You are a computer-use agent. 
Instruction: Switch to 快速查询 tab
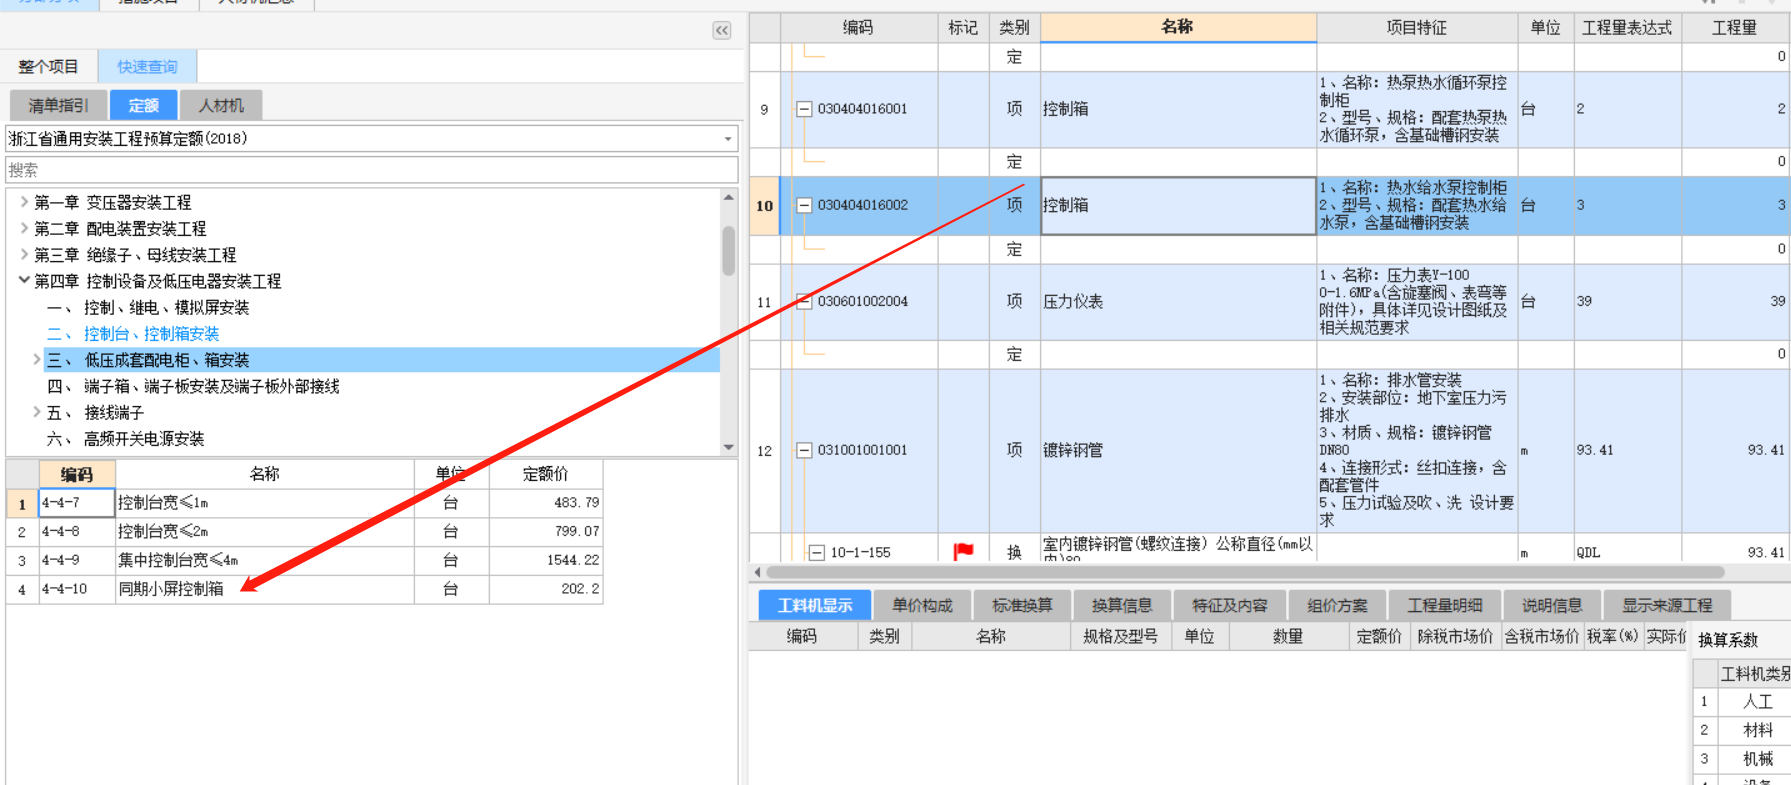coord(147,67)
